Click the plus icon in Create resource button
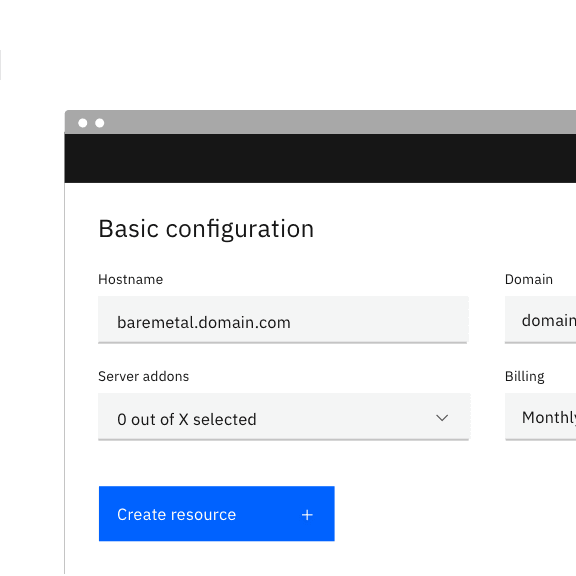The width and height of the screenshot is (576, 576). (x=307, y=515)
